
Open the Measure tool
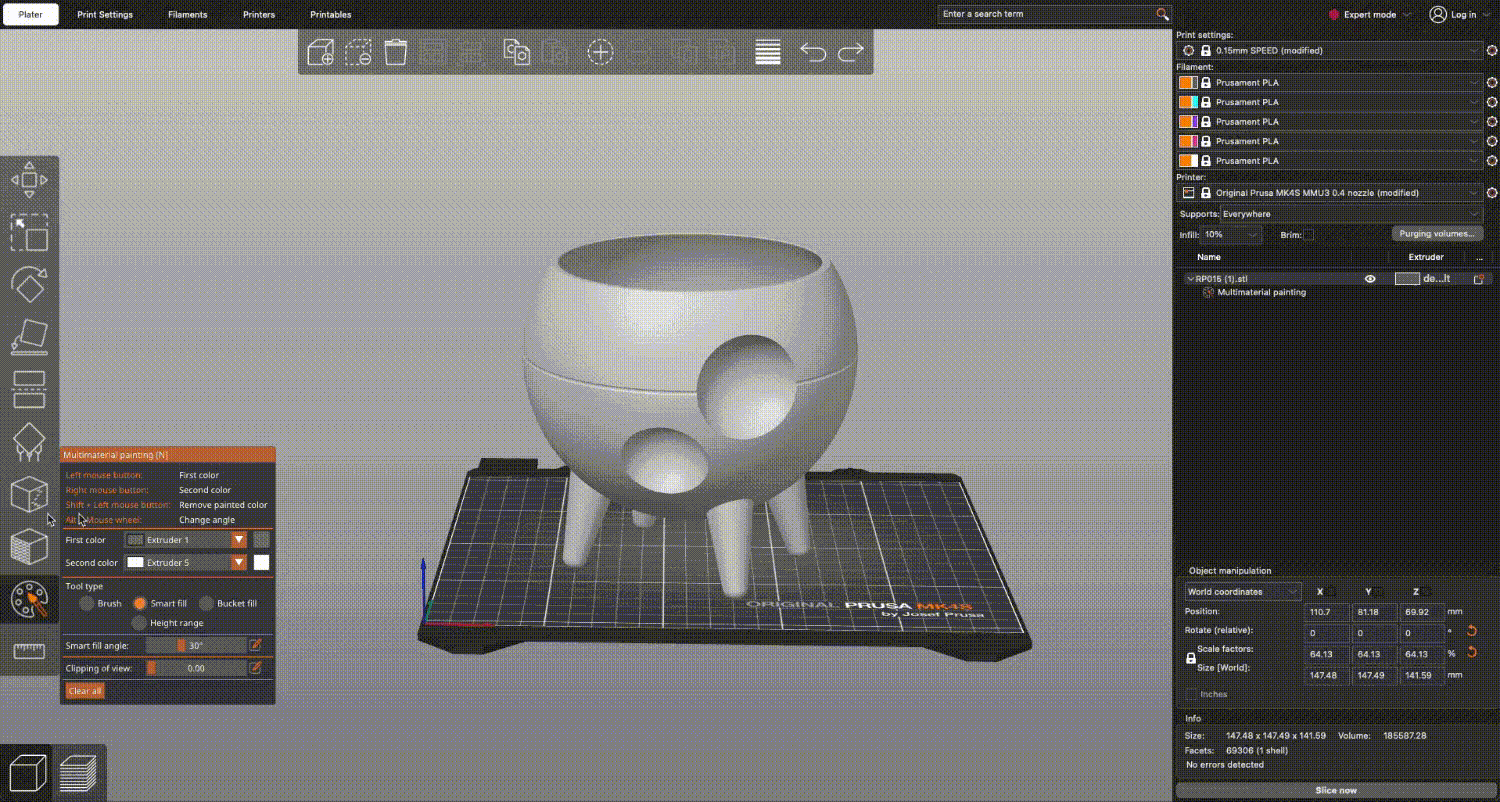tap(30, 650)
